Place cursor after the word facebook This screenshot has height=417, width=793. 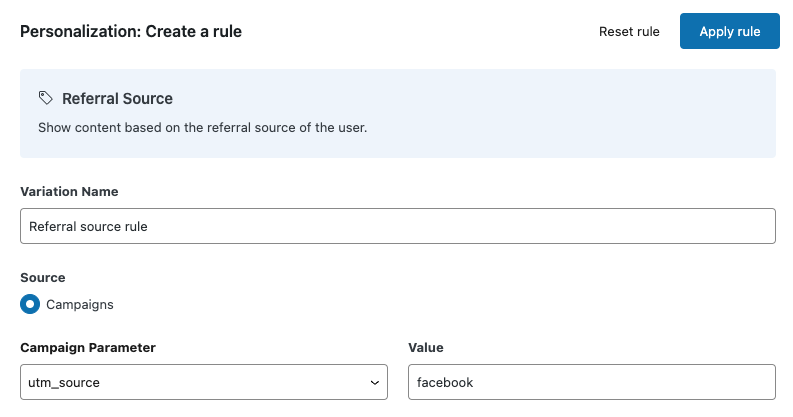pos(476,382)
